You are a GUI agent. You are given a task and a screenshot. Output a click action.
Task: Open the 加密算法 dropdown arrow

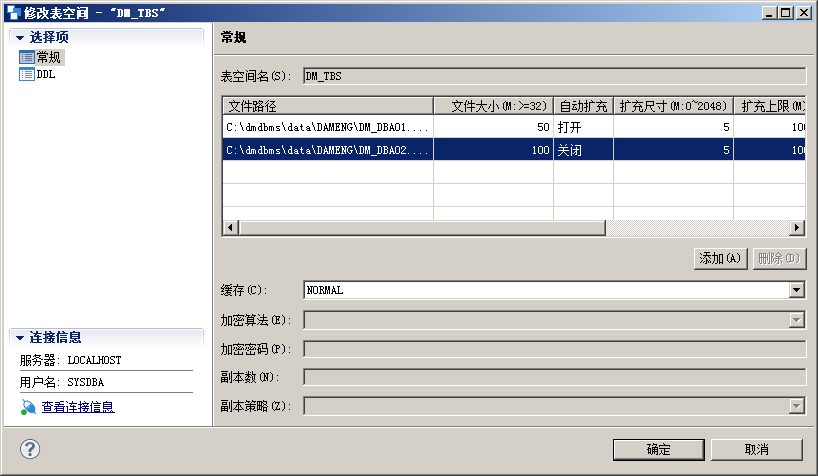pyautogui.click(x=797, y=319)
